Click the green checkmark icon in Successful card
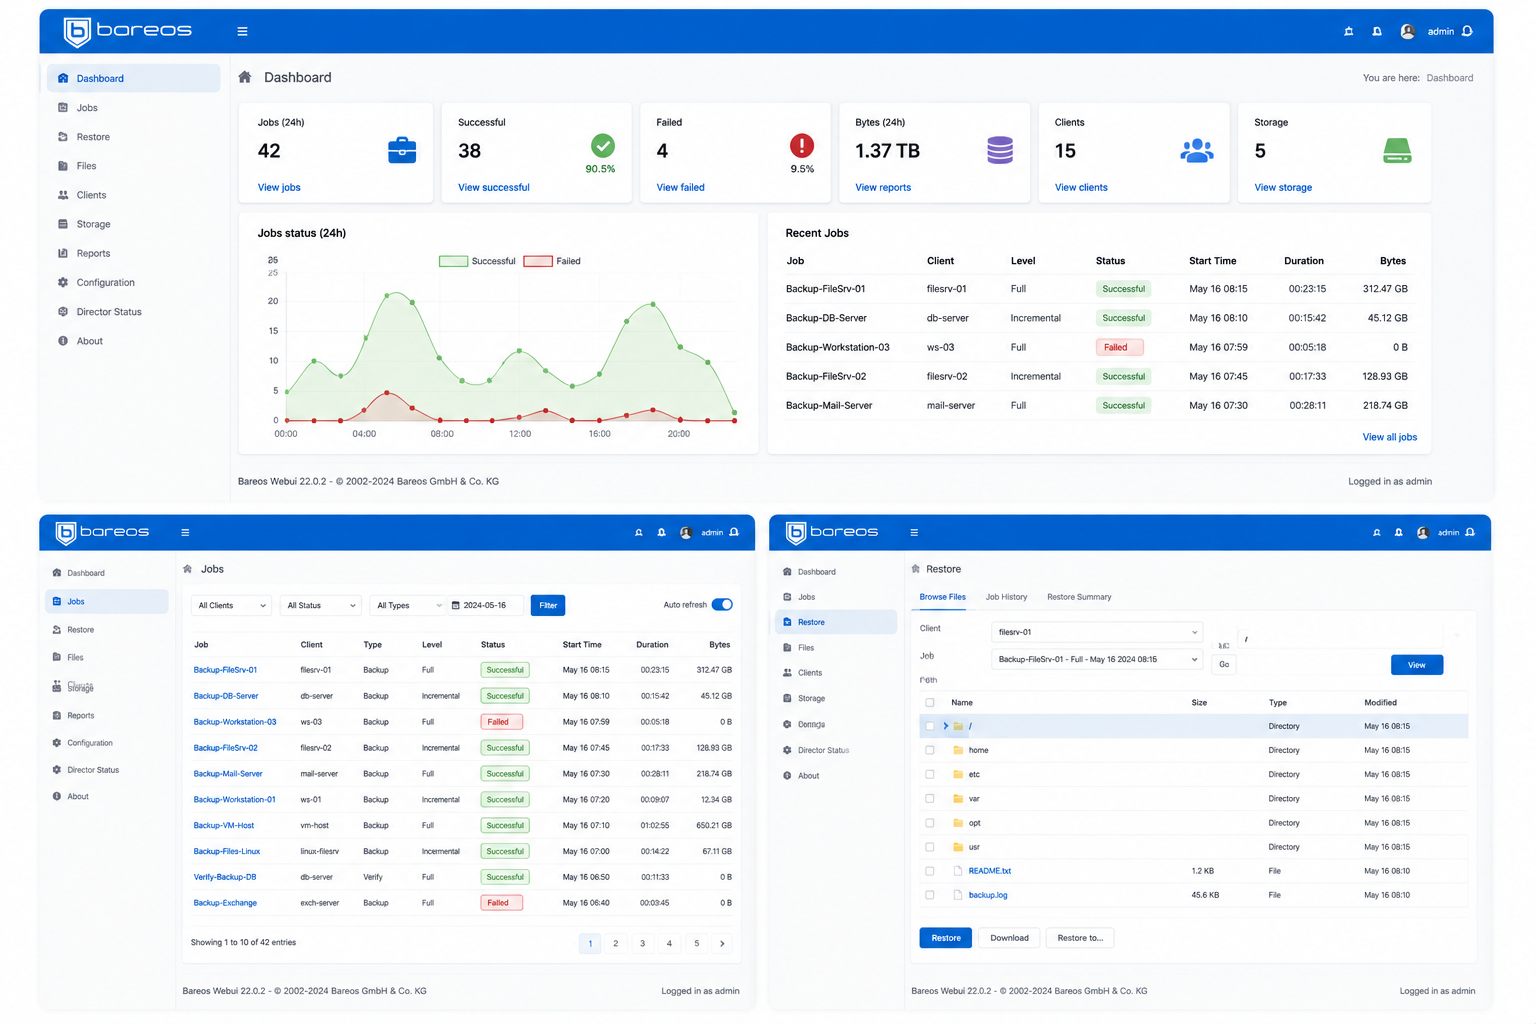Viewport: 1536px width, 1024px height. pos(603,145)
